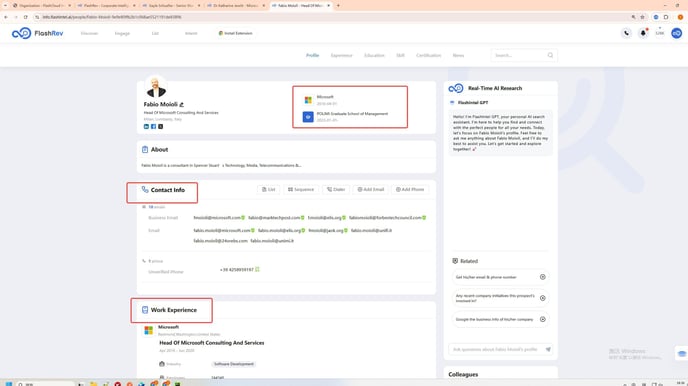This screenshot has height=386, width=688.
Task: Click the Add Email button
Action: coord(371,189)
